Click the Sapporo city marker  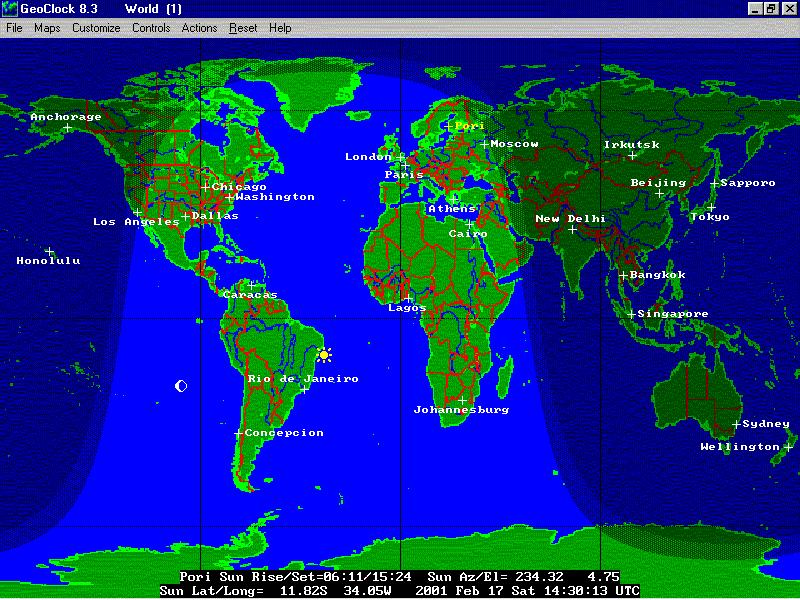(x=715, y=183)
